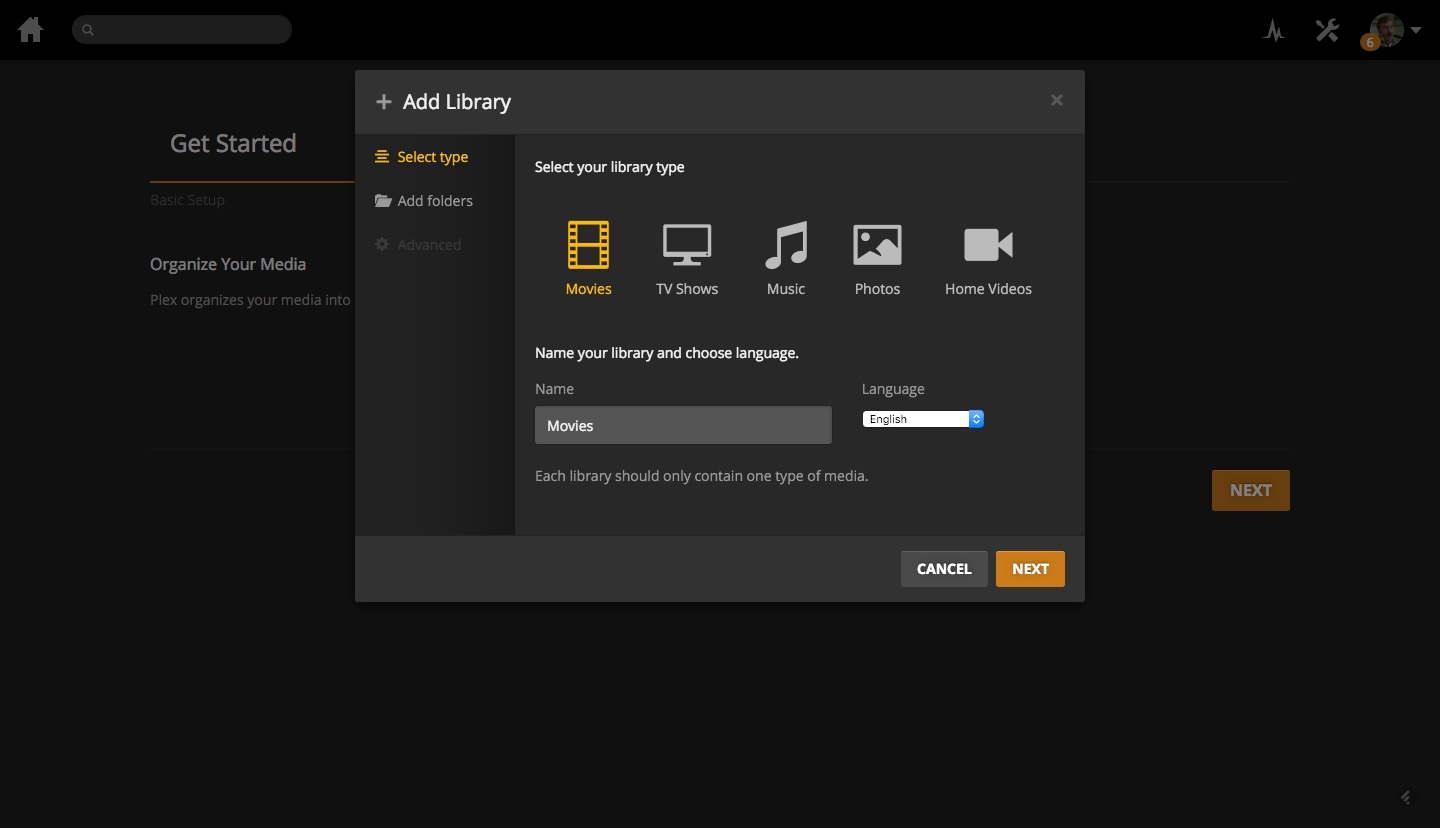Close the Add Library dialog
This screenshot has width=1440, height=828.
1057,100
